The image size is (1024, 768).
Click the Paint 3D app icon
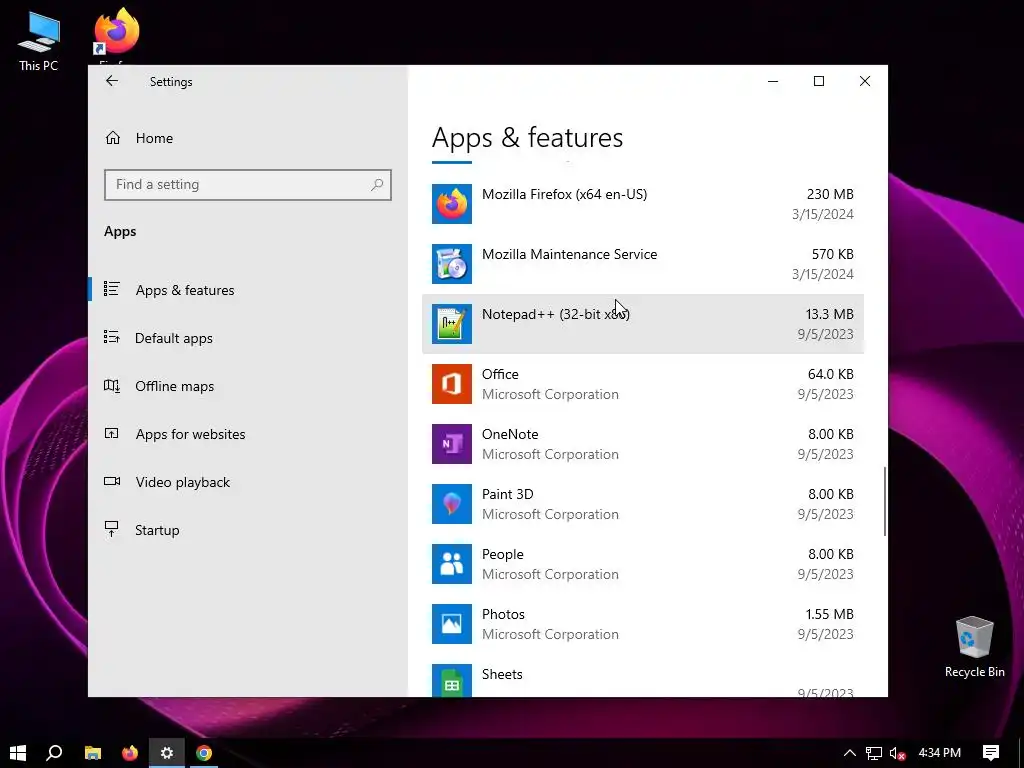[x=451, y=504]
